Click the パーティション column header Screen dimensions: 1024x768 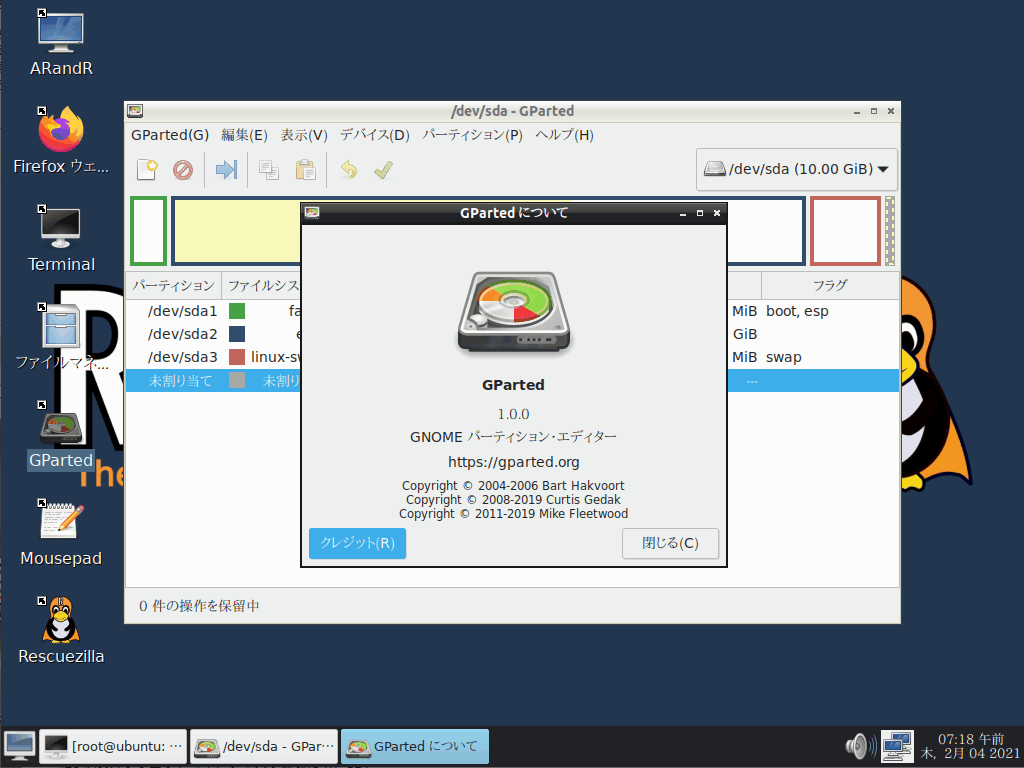[174, 285]
